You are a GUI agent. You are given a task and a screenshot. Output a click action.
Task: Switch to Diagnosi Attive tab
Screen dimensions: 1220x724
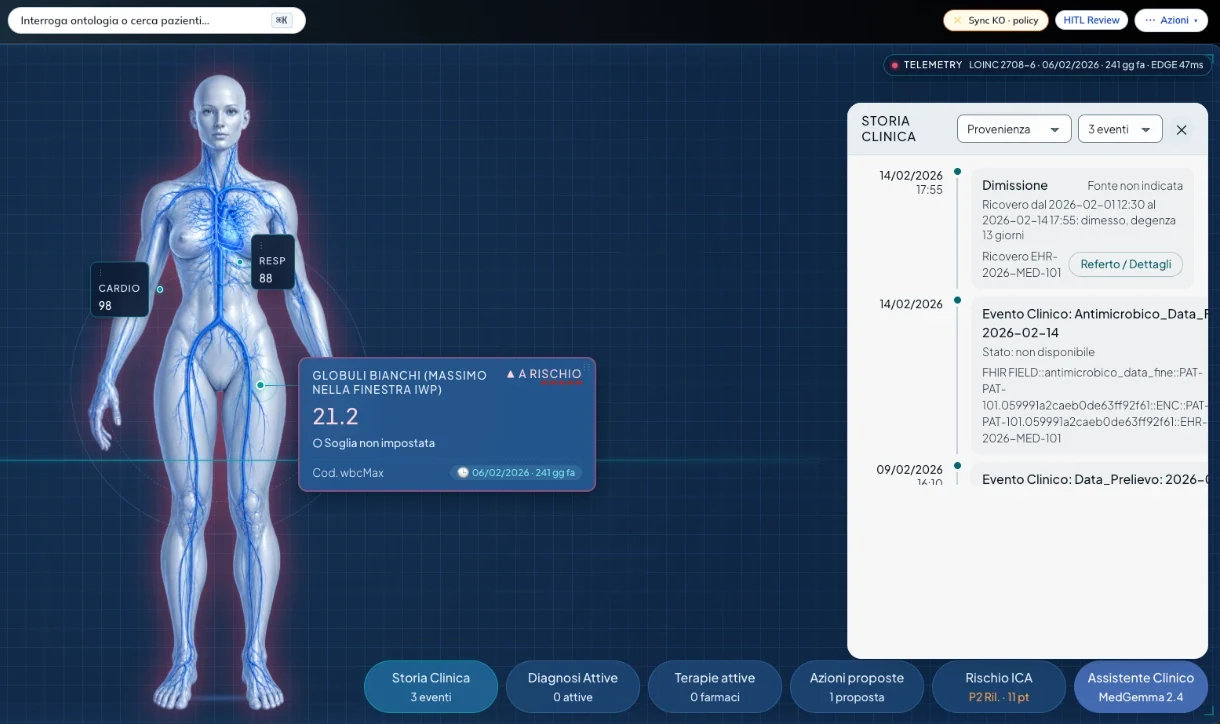click(573, 686)
